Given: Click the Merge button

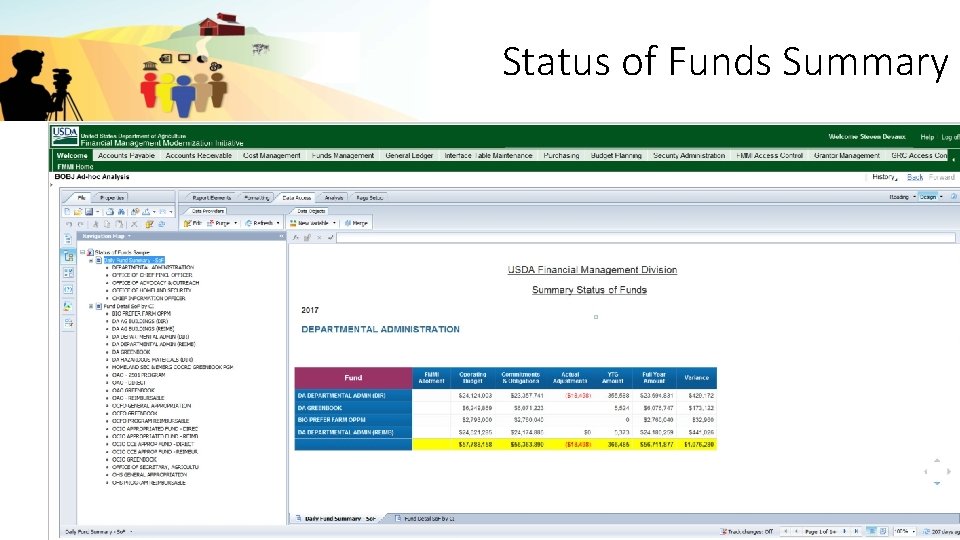Looking at the screenshot, I should click(356, 223).
